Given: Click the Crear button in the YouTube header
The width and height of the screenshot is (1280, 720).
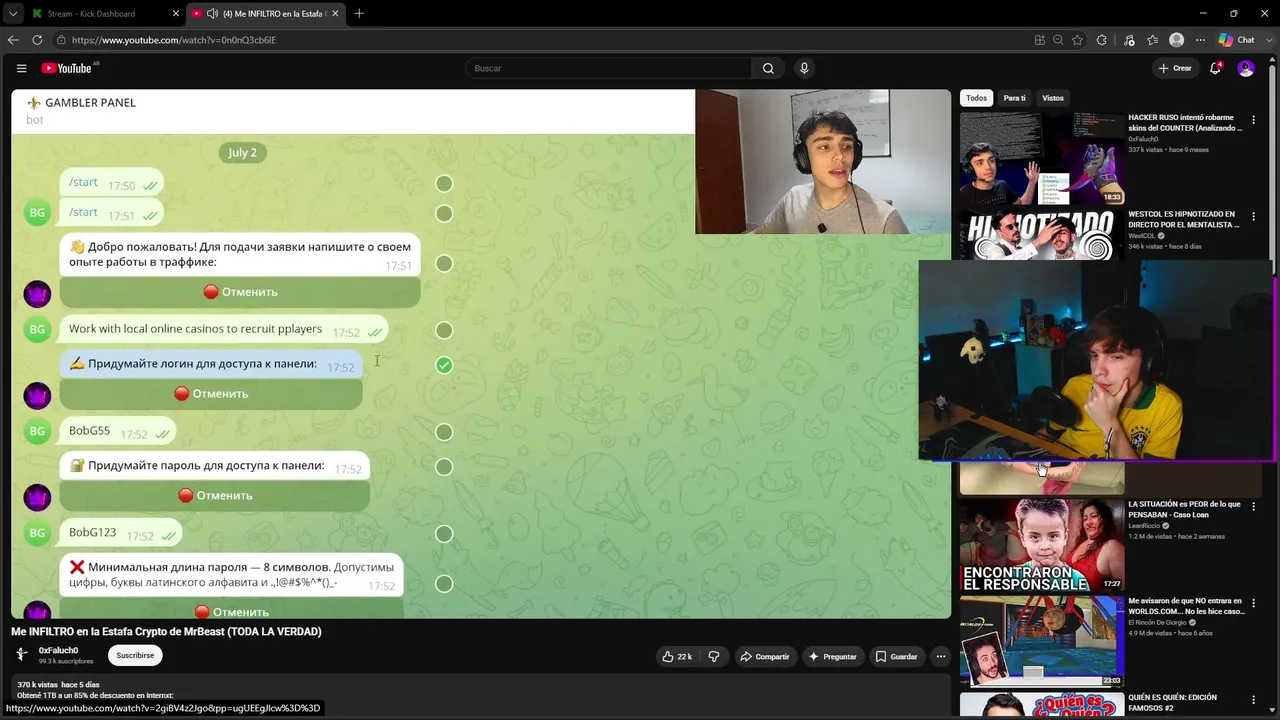Looking at the screenshot, I should pos(1175,68).
